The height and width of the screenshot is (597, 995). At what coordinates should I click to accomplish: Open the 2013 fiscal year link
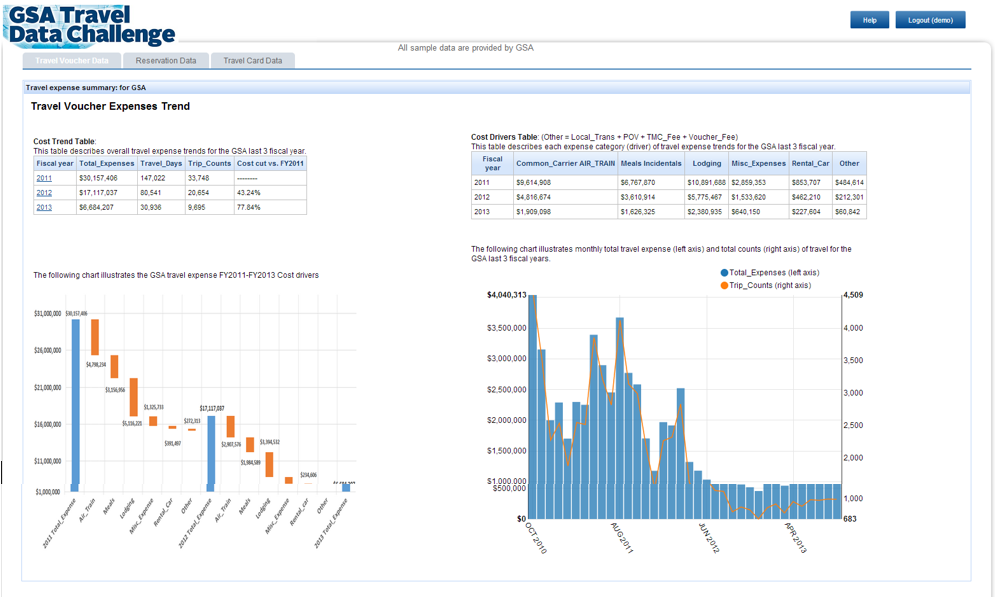coord(44,207)
